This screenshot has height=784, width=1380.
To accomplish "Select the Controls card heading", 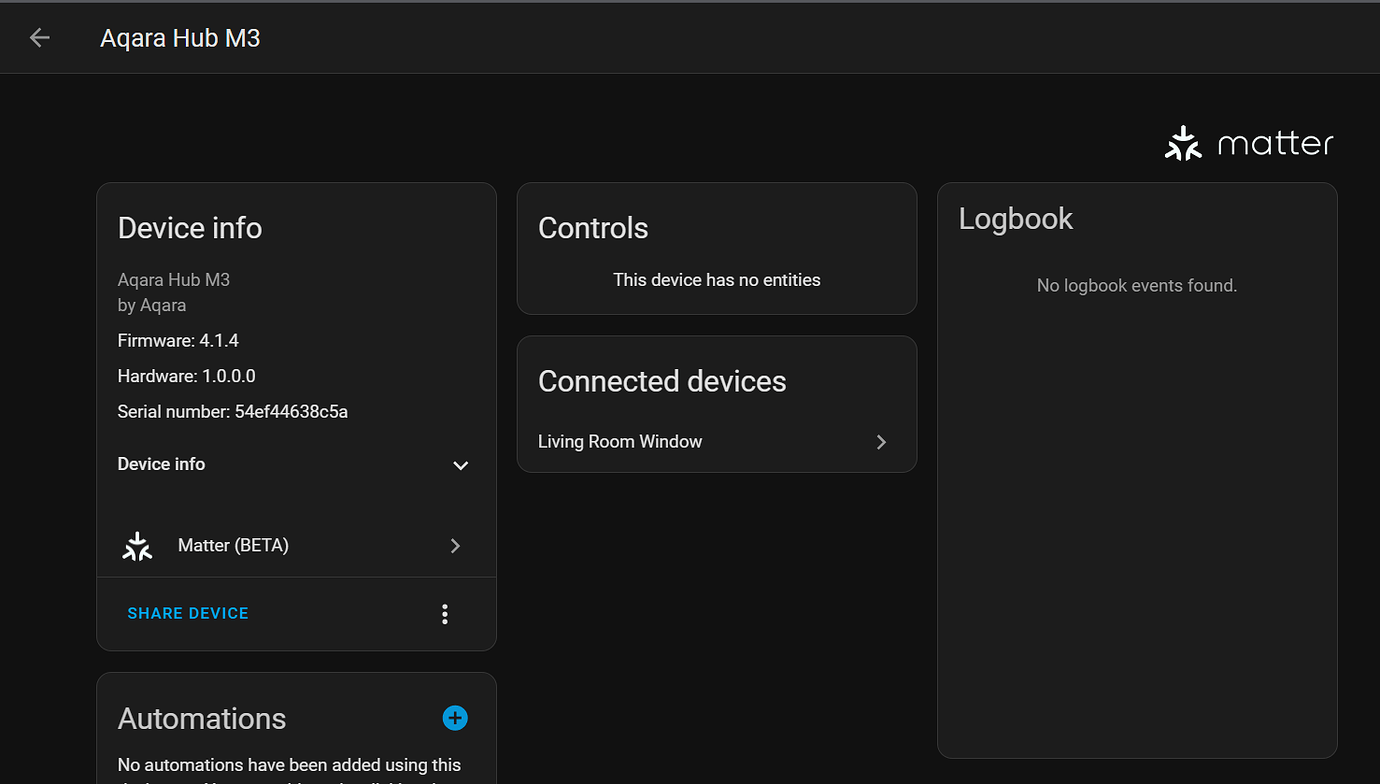I will (x=592, y=227).
